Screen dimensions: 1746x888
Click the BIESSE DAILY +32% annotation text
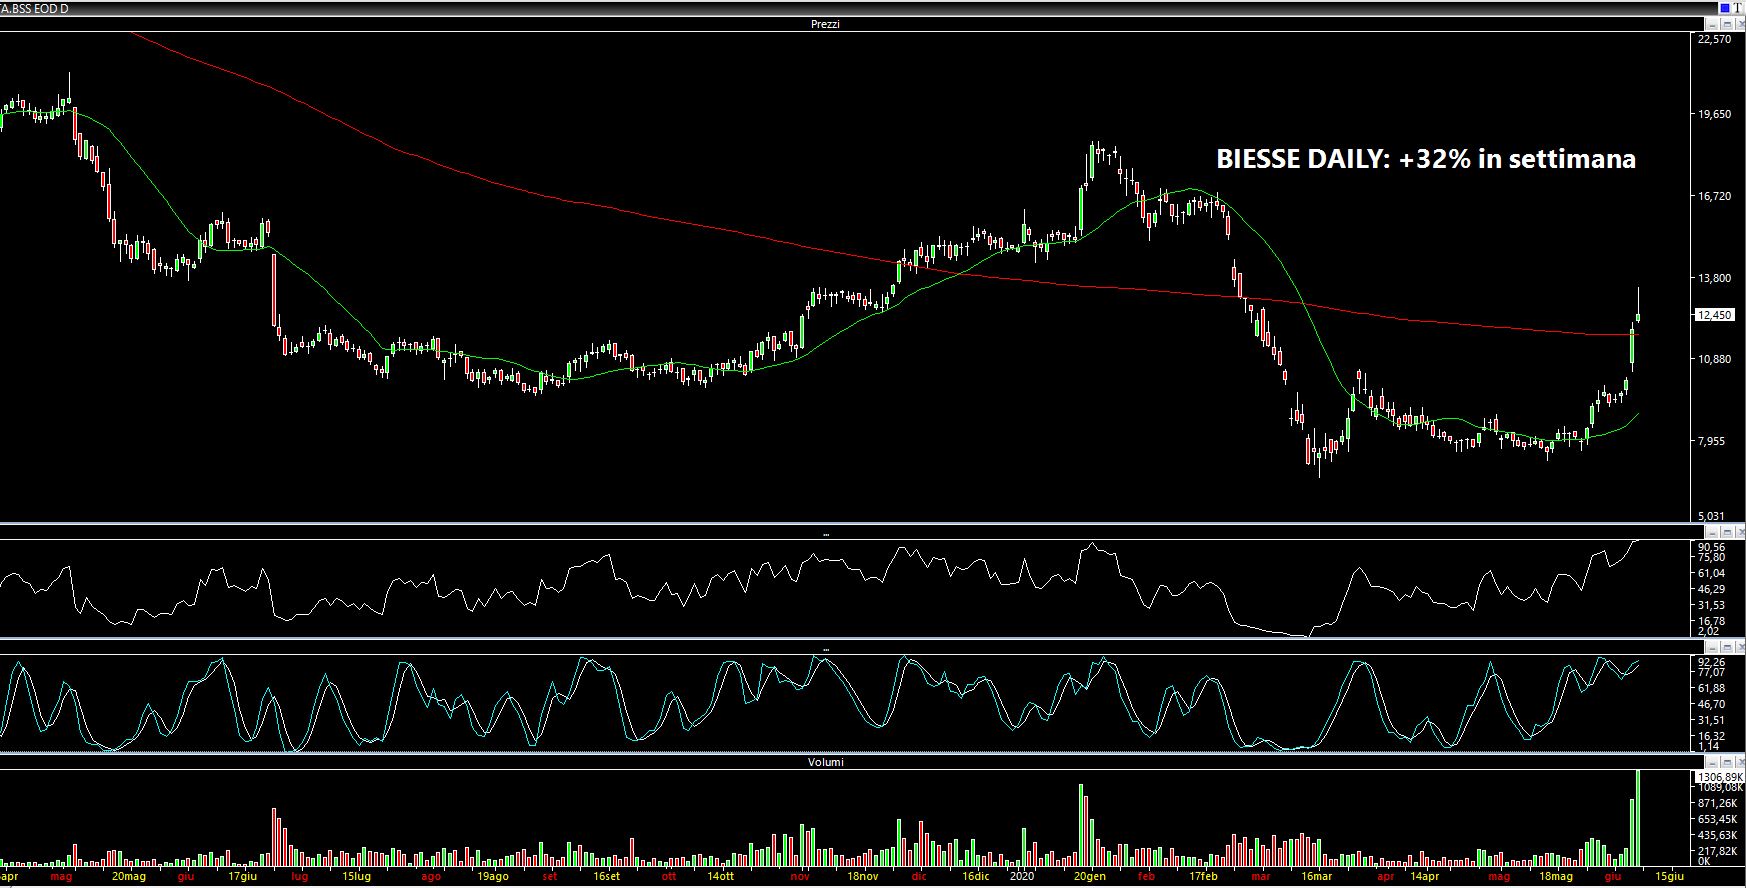[1426, 159]
